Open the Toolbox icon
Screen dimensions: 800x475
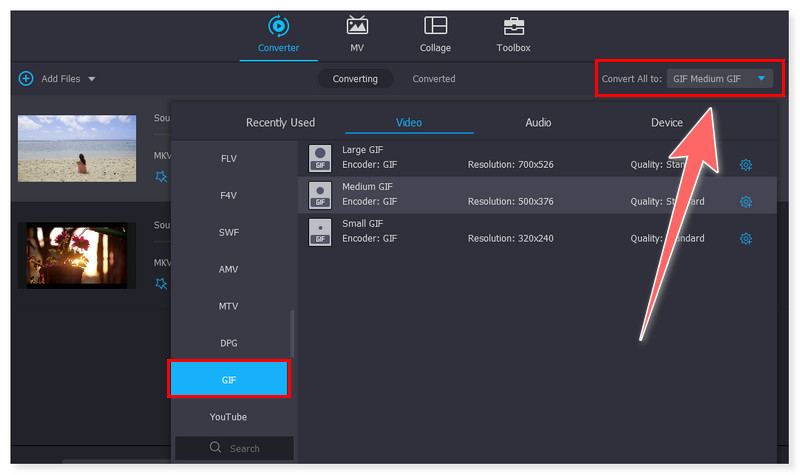pyautogui.click(x=513, y=26)
